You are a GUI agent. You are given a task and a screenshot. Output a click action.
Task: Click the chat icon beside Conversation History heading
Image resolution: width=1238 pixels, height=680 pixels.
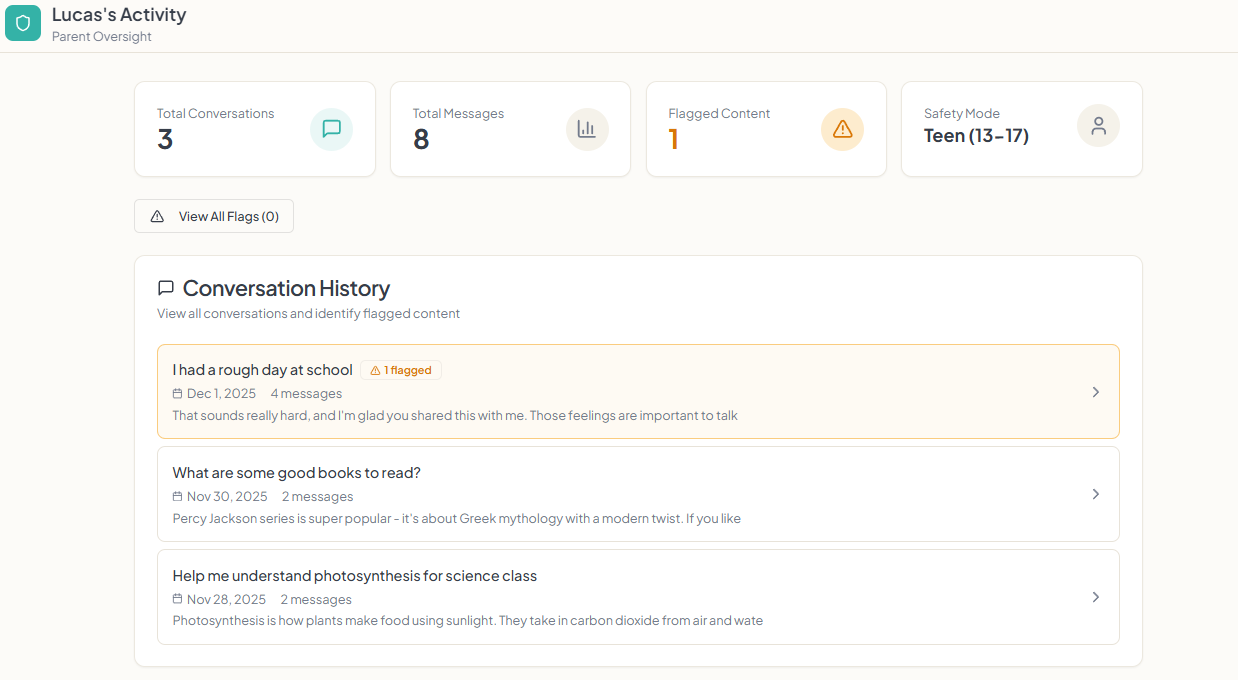tap(166, 288)
